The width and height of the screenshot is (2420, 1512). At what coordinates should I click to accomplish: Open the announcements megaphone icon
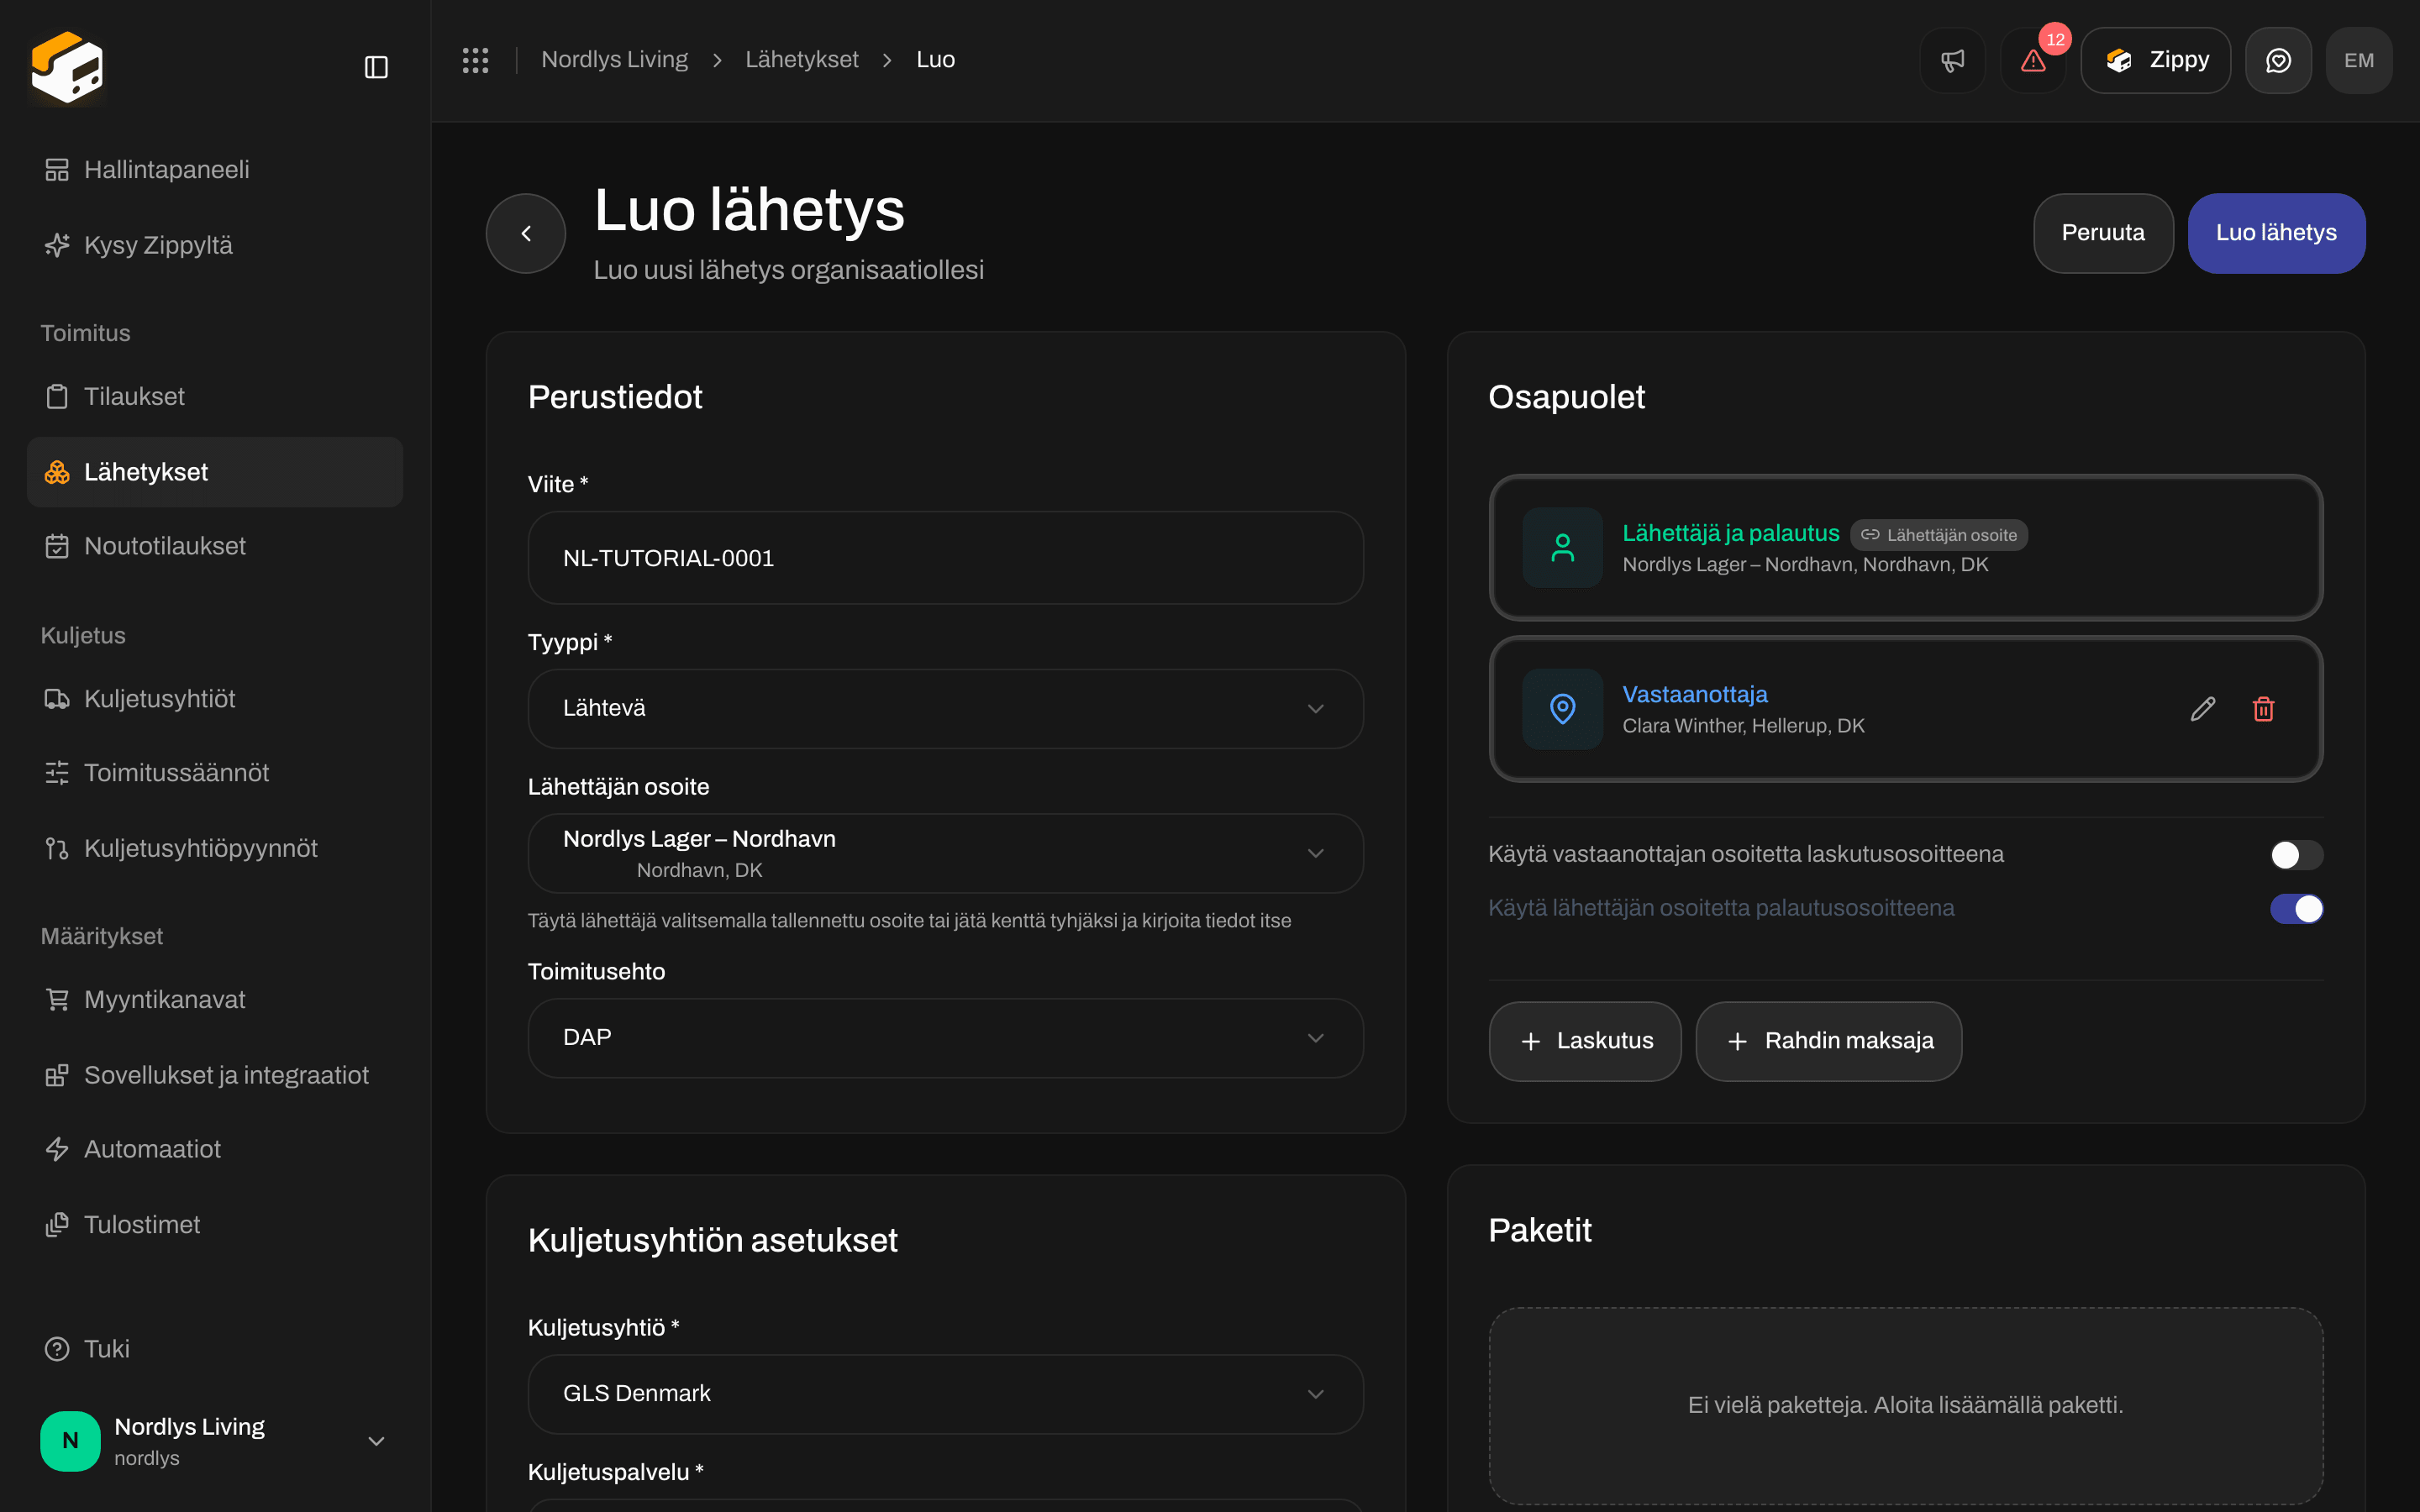1952,60
